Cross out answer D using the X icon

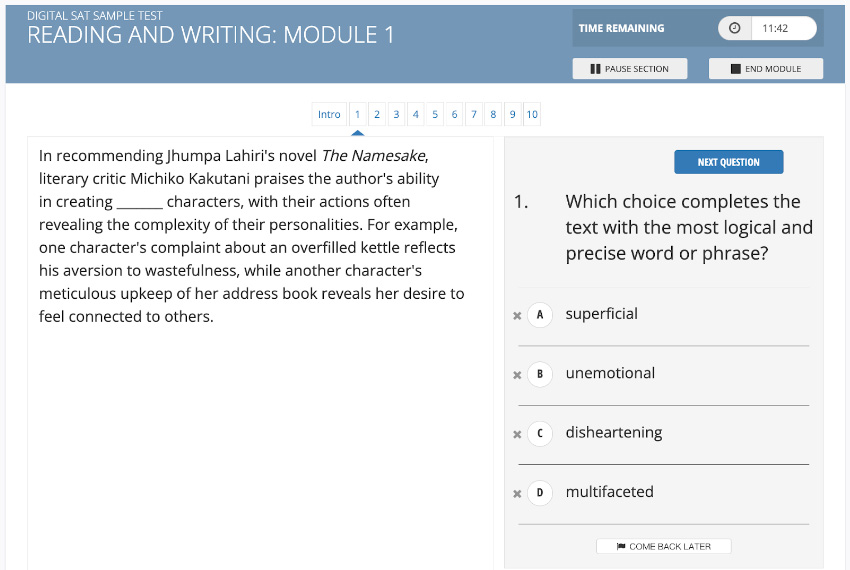pos(517,494)
